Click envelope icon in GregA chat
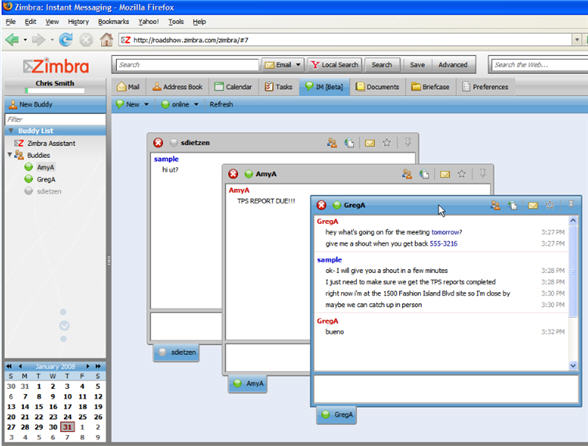588x446 pixels. click(x=533, y=205)
